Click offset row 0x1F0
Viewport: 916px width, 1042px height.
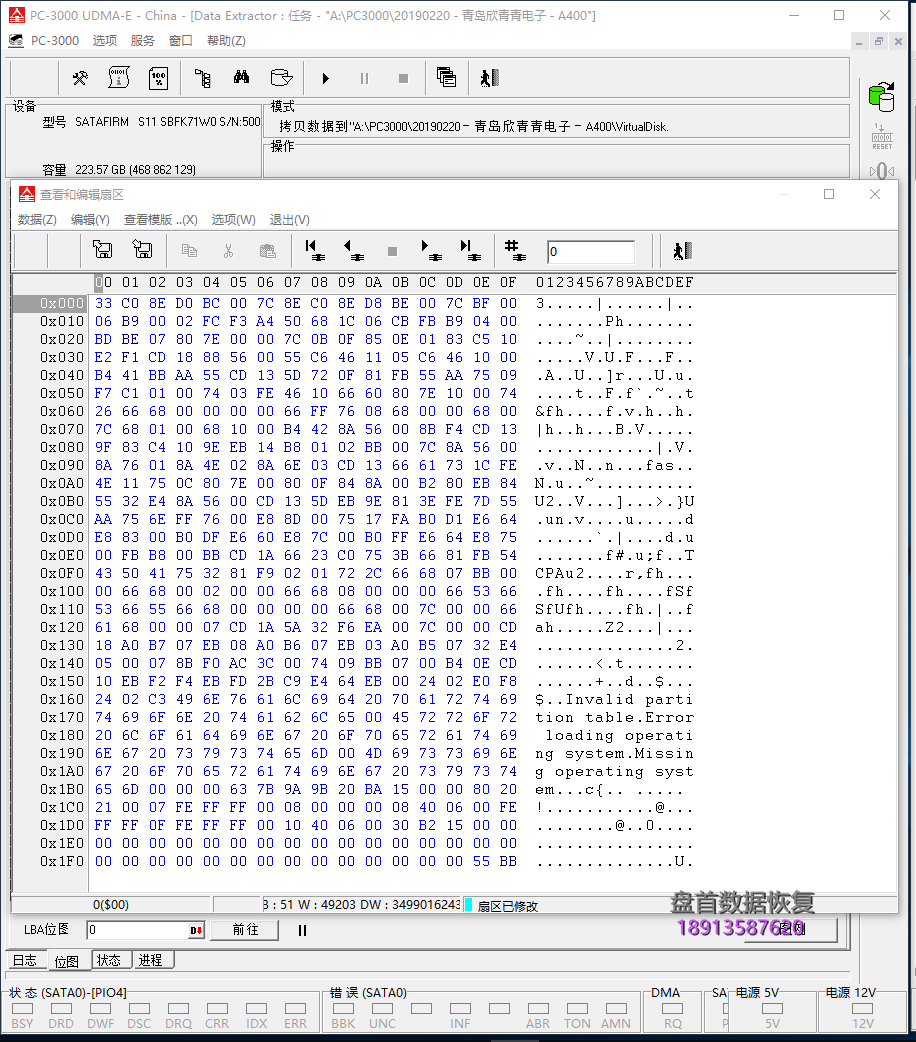pyautogui.click(x=62, y=861)
